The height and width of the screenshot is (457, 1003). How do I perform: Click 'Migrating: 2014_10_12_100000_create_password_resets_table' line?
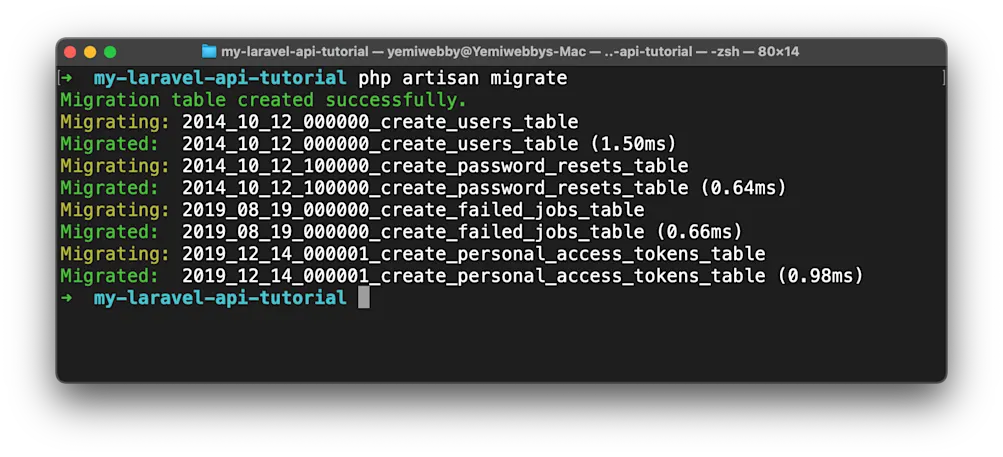tap(374, 166)
